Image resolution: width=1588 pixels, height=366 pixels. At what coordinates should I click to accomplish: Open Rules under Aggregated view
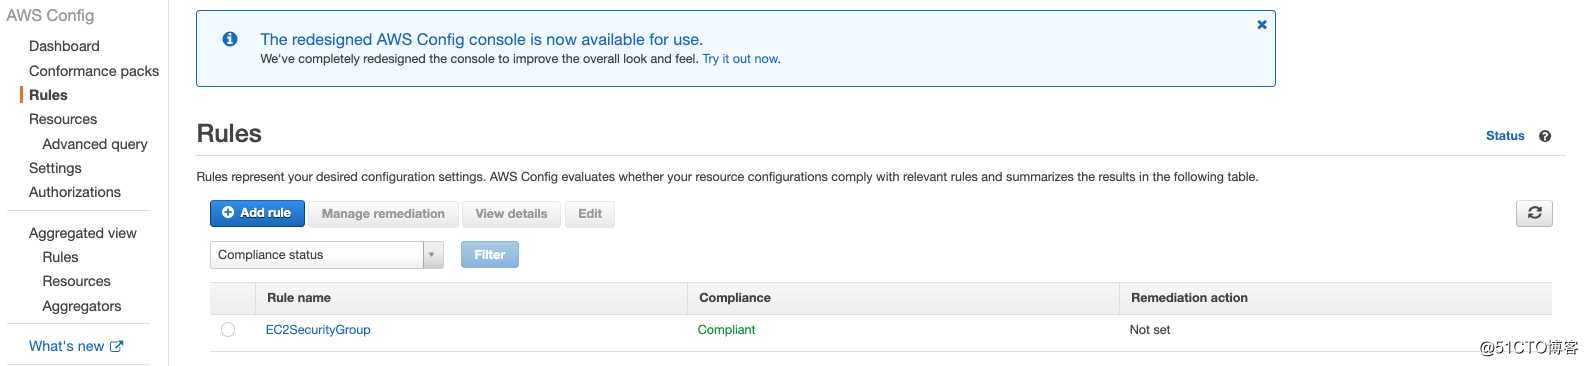pos(60,257)
